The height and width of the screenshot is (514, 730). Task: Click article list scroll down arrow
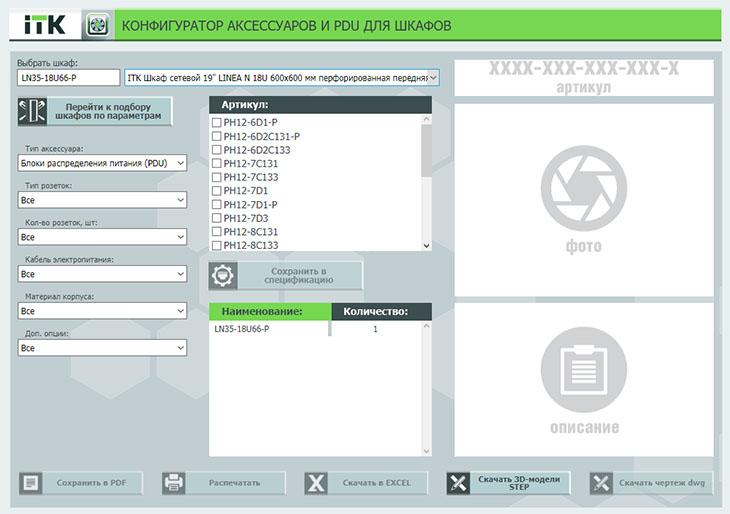tap(426, 246)
